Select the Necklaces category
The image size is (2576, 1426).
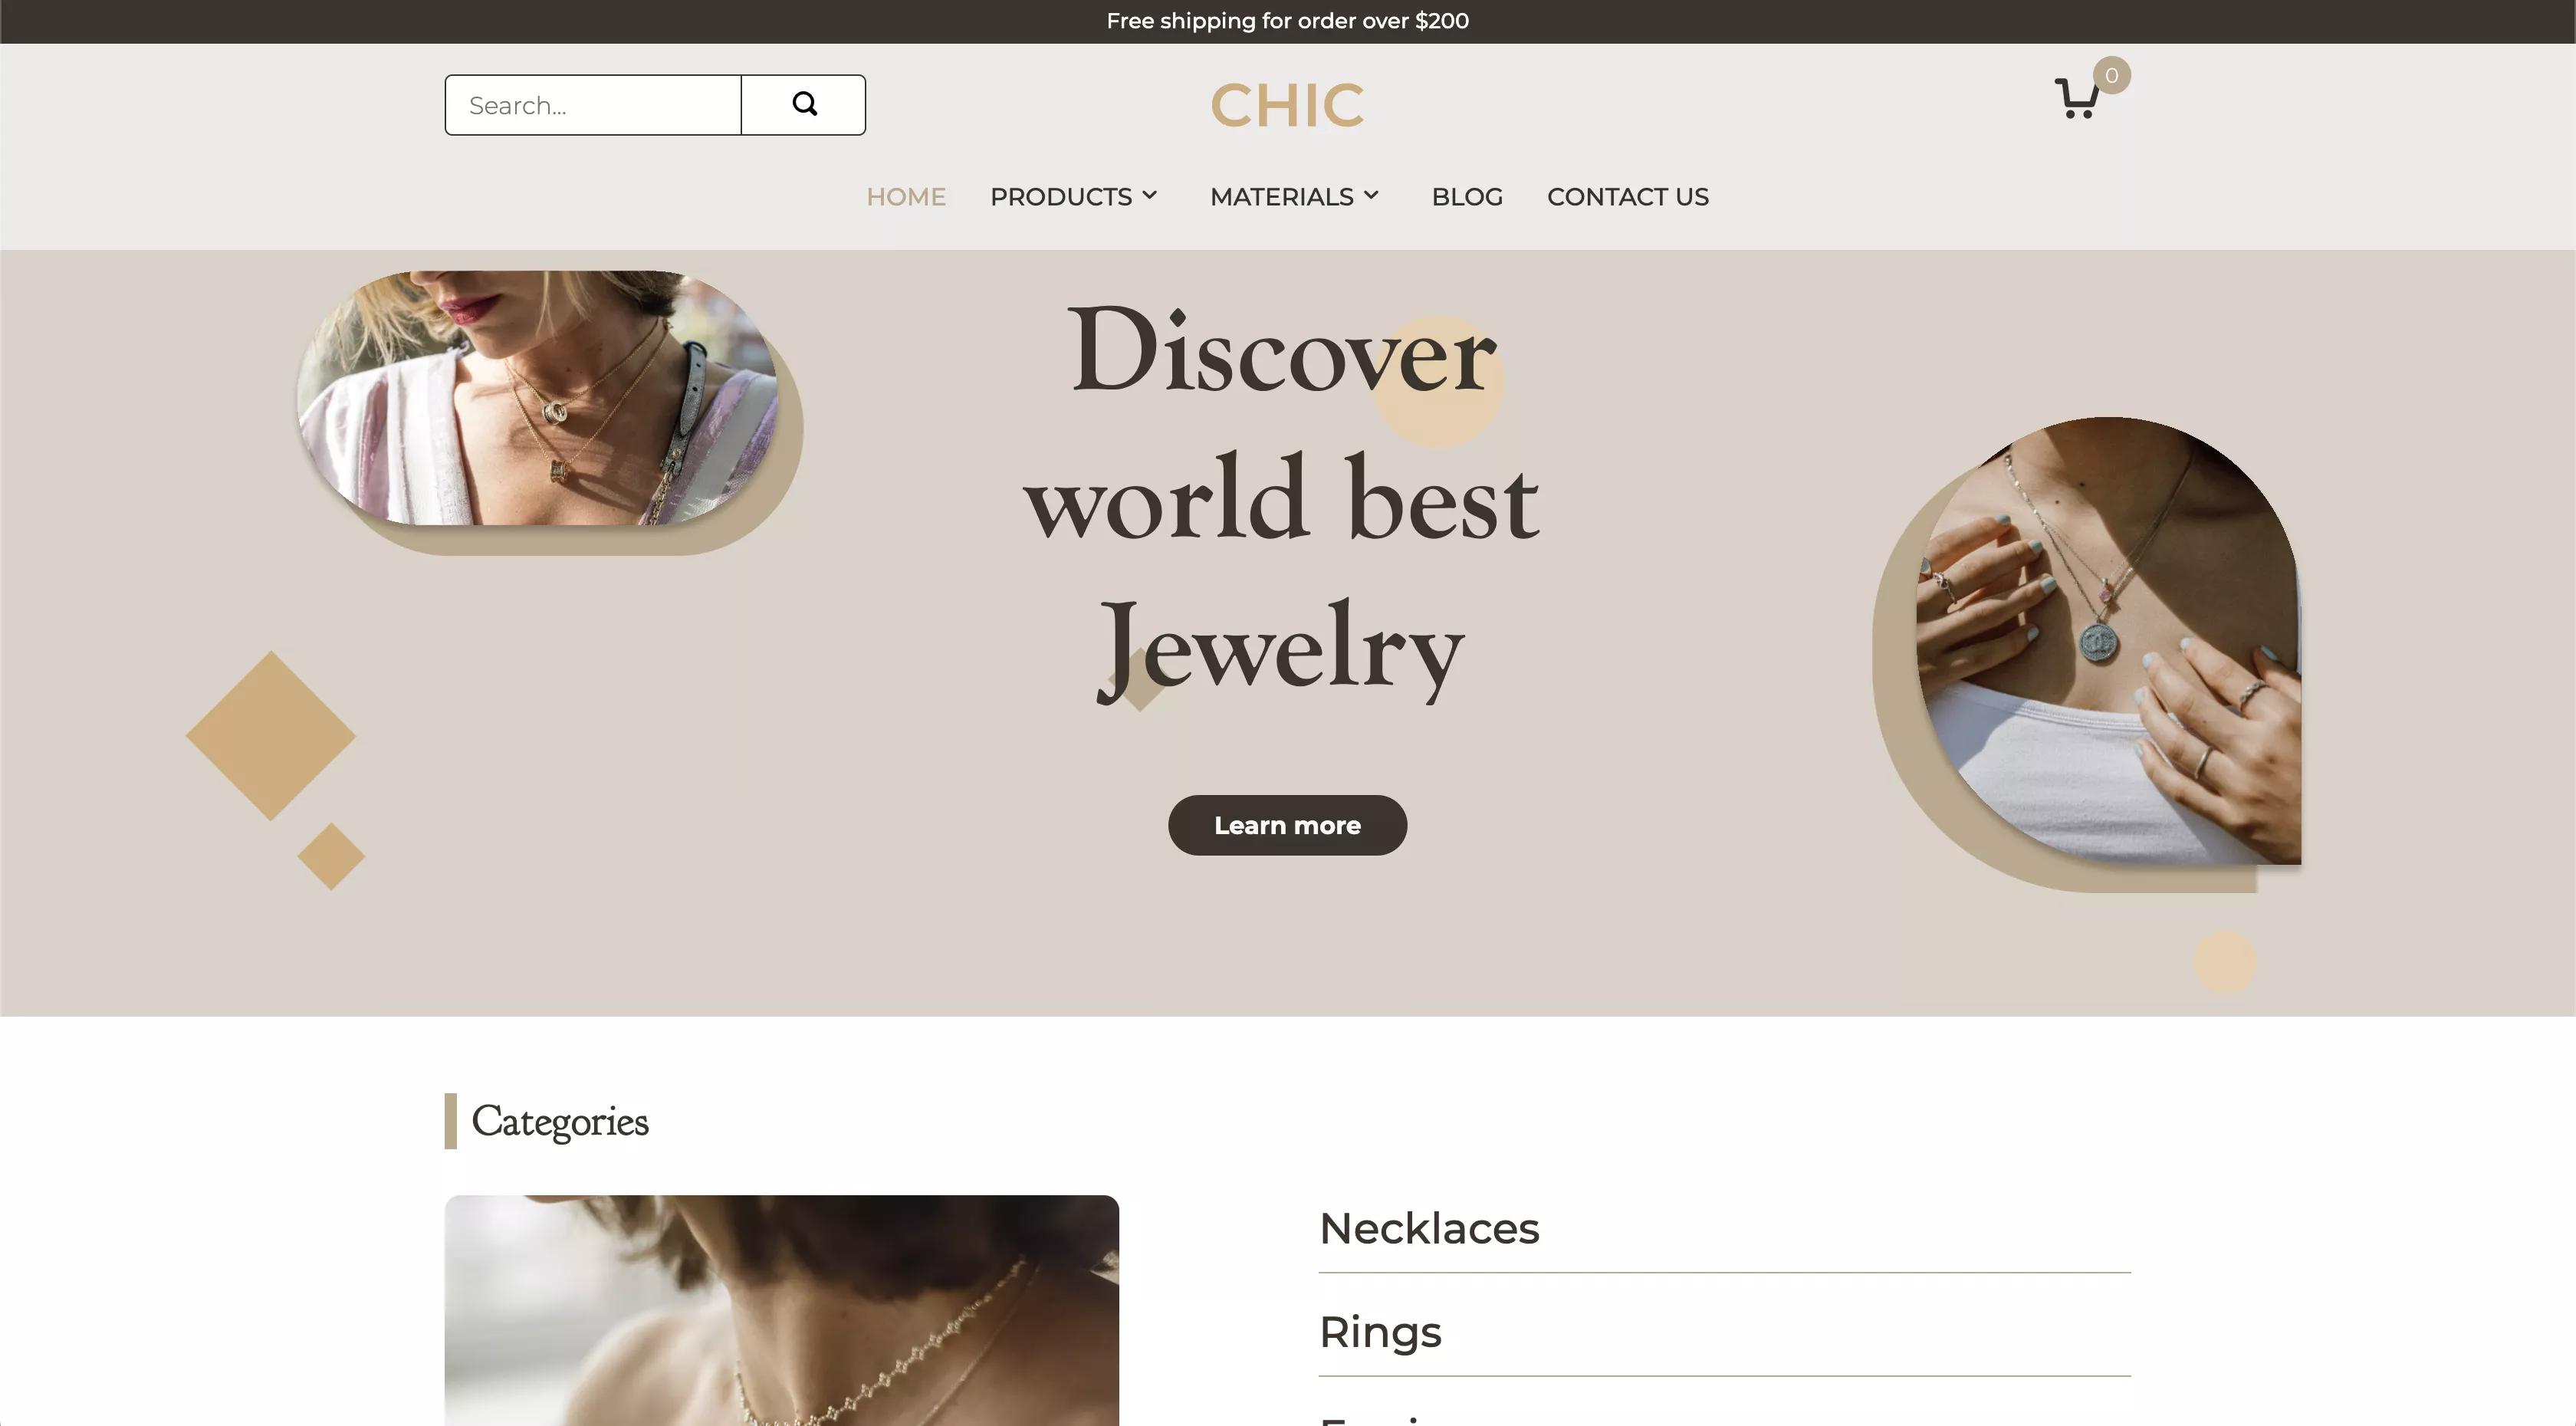pyautogui.click(x=1429, y=1228)
